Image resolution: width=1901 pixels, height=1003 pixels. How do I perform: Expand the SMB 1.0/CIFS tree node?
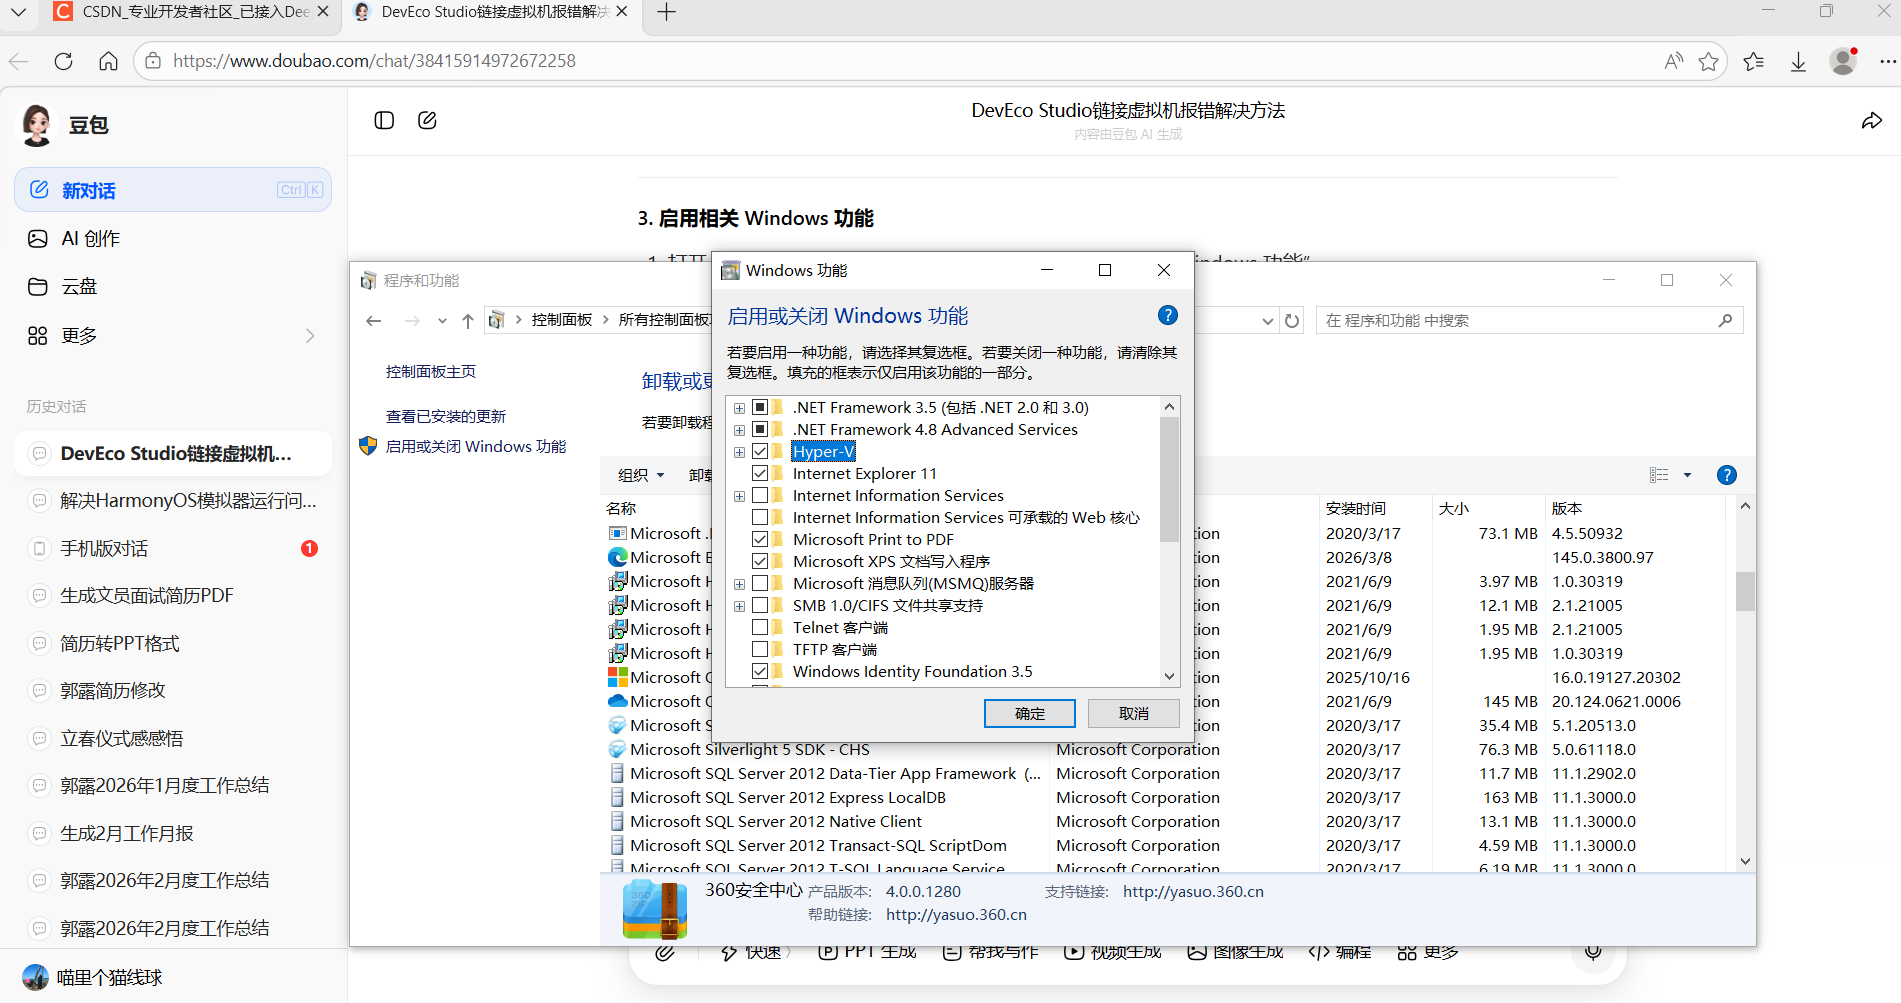[739, 606]
